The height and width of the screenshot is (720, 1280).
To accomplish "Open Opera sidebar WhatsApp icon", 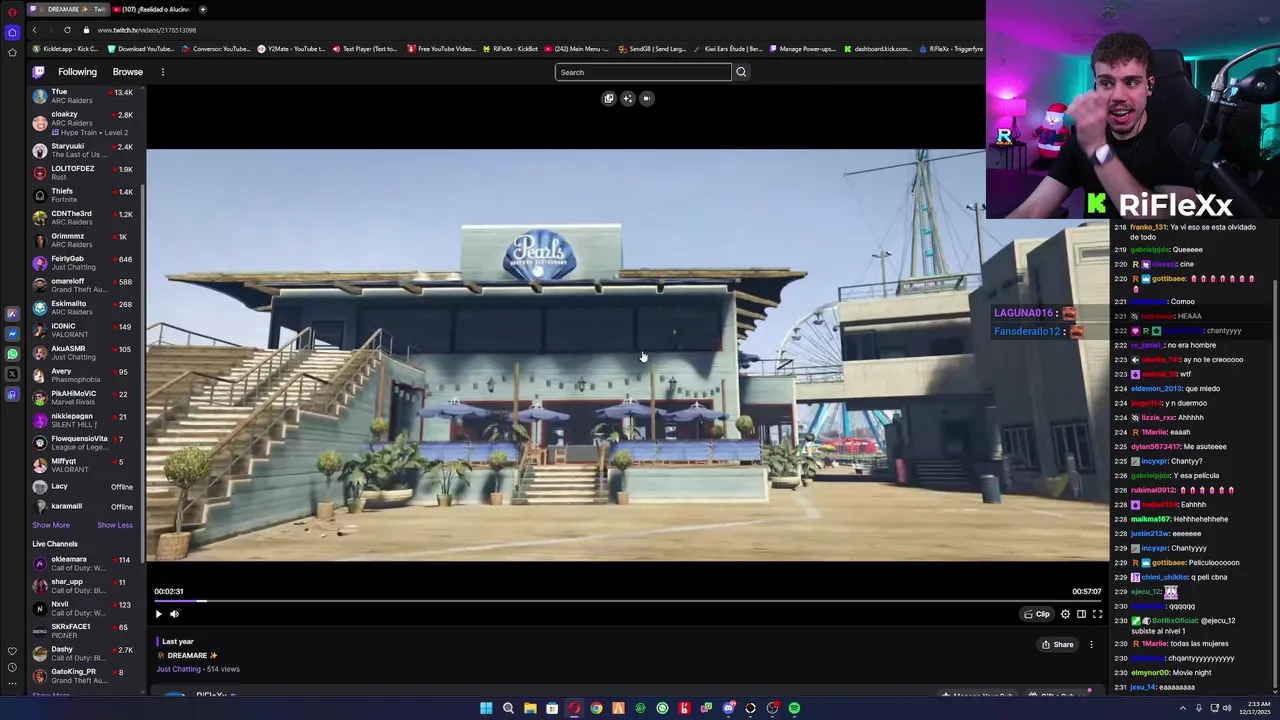I will [x=12, y=354].
